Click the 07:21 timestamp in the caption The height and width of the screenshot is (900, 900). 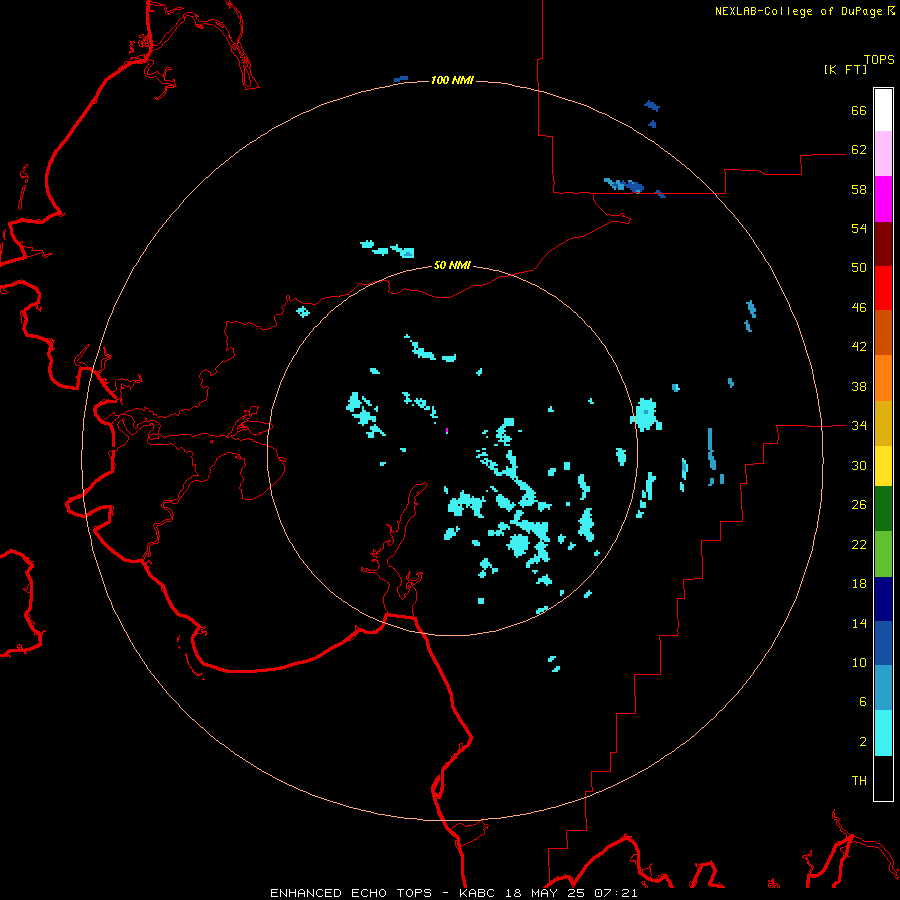click(615, 893)
